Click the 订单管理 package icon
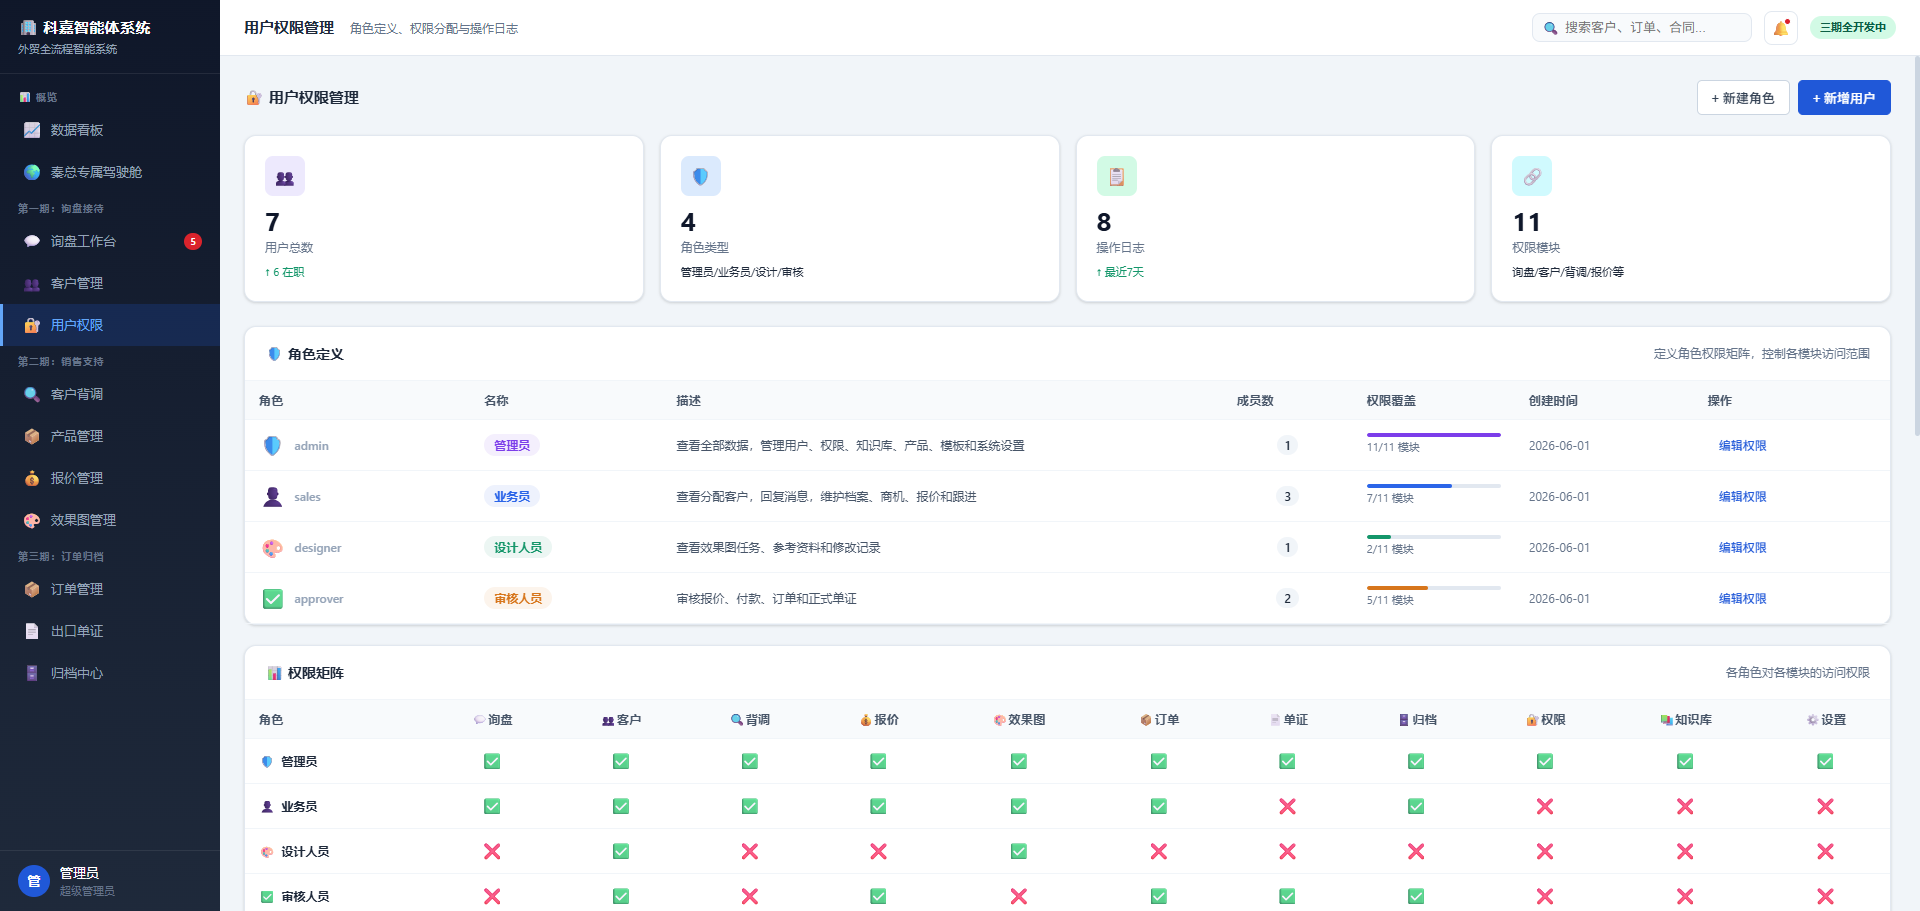Viewport: 1920px width, 911px height. point(32,589)
